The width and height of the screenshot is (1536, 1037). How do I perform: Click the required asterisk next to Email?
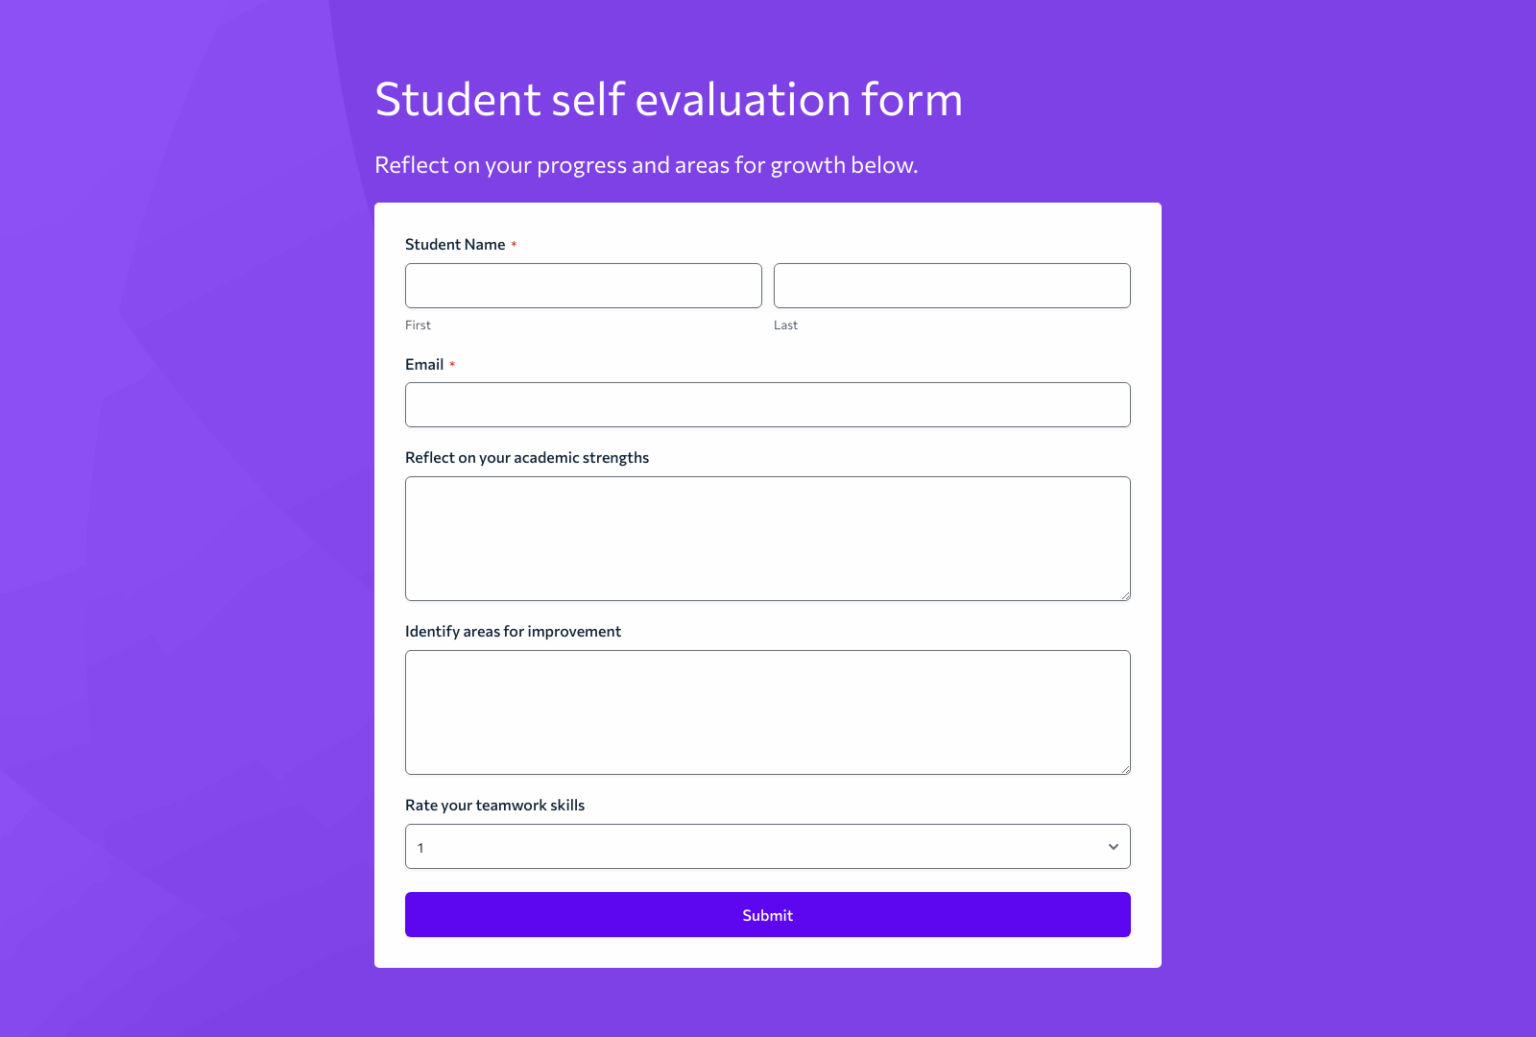pyautogui.click(x=451, y=364)
